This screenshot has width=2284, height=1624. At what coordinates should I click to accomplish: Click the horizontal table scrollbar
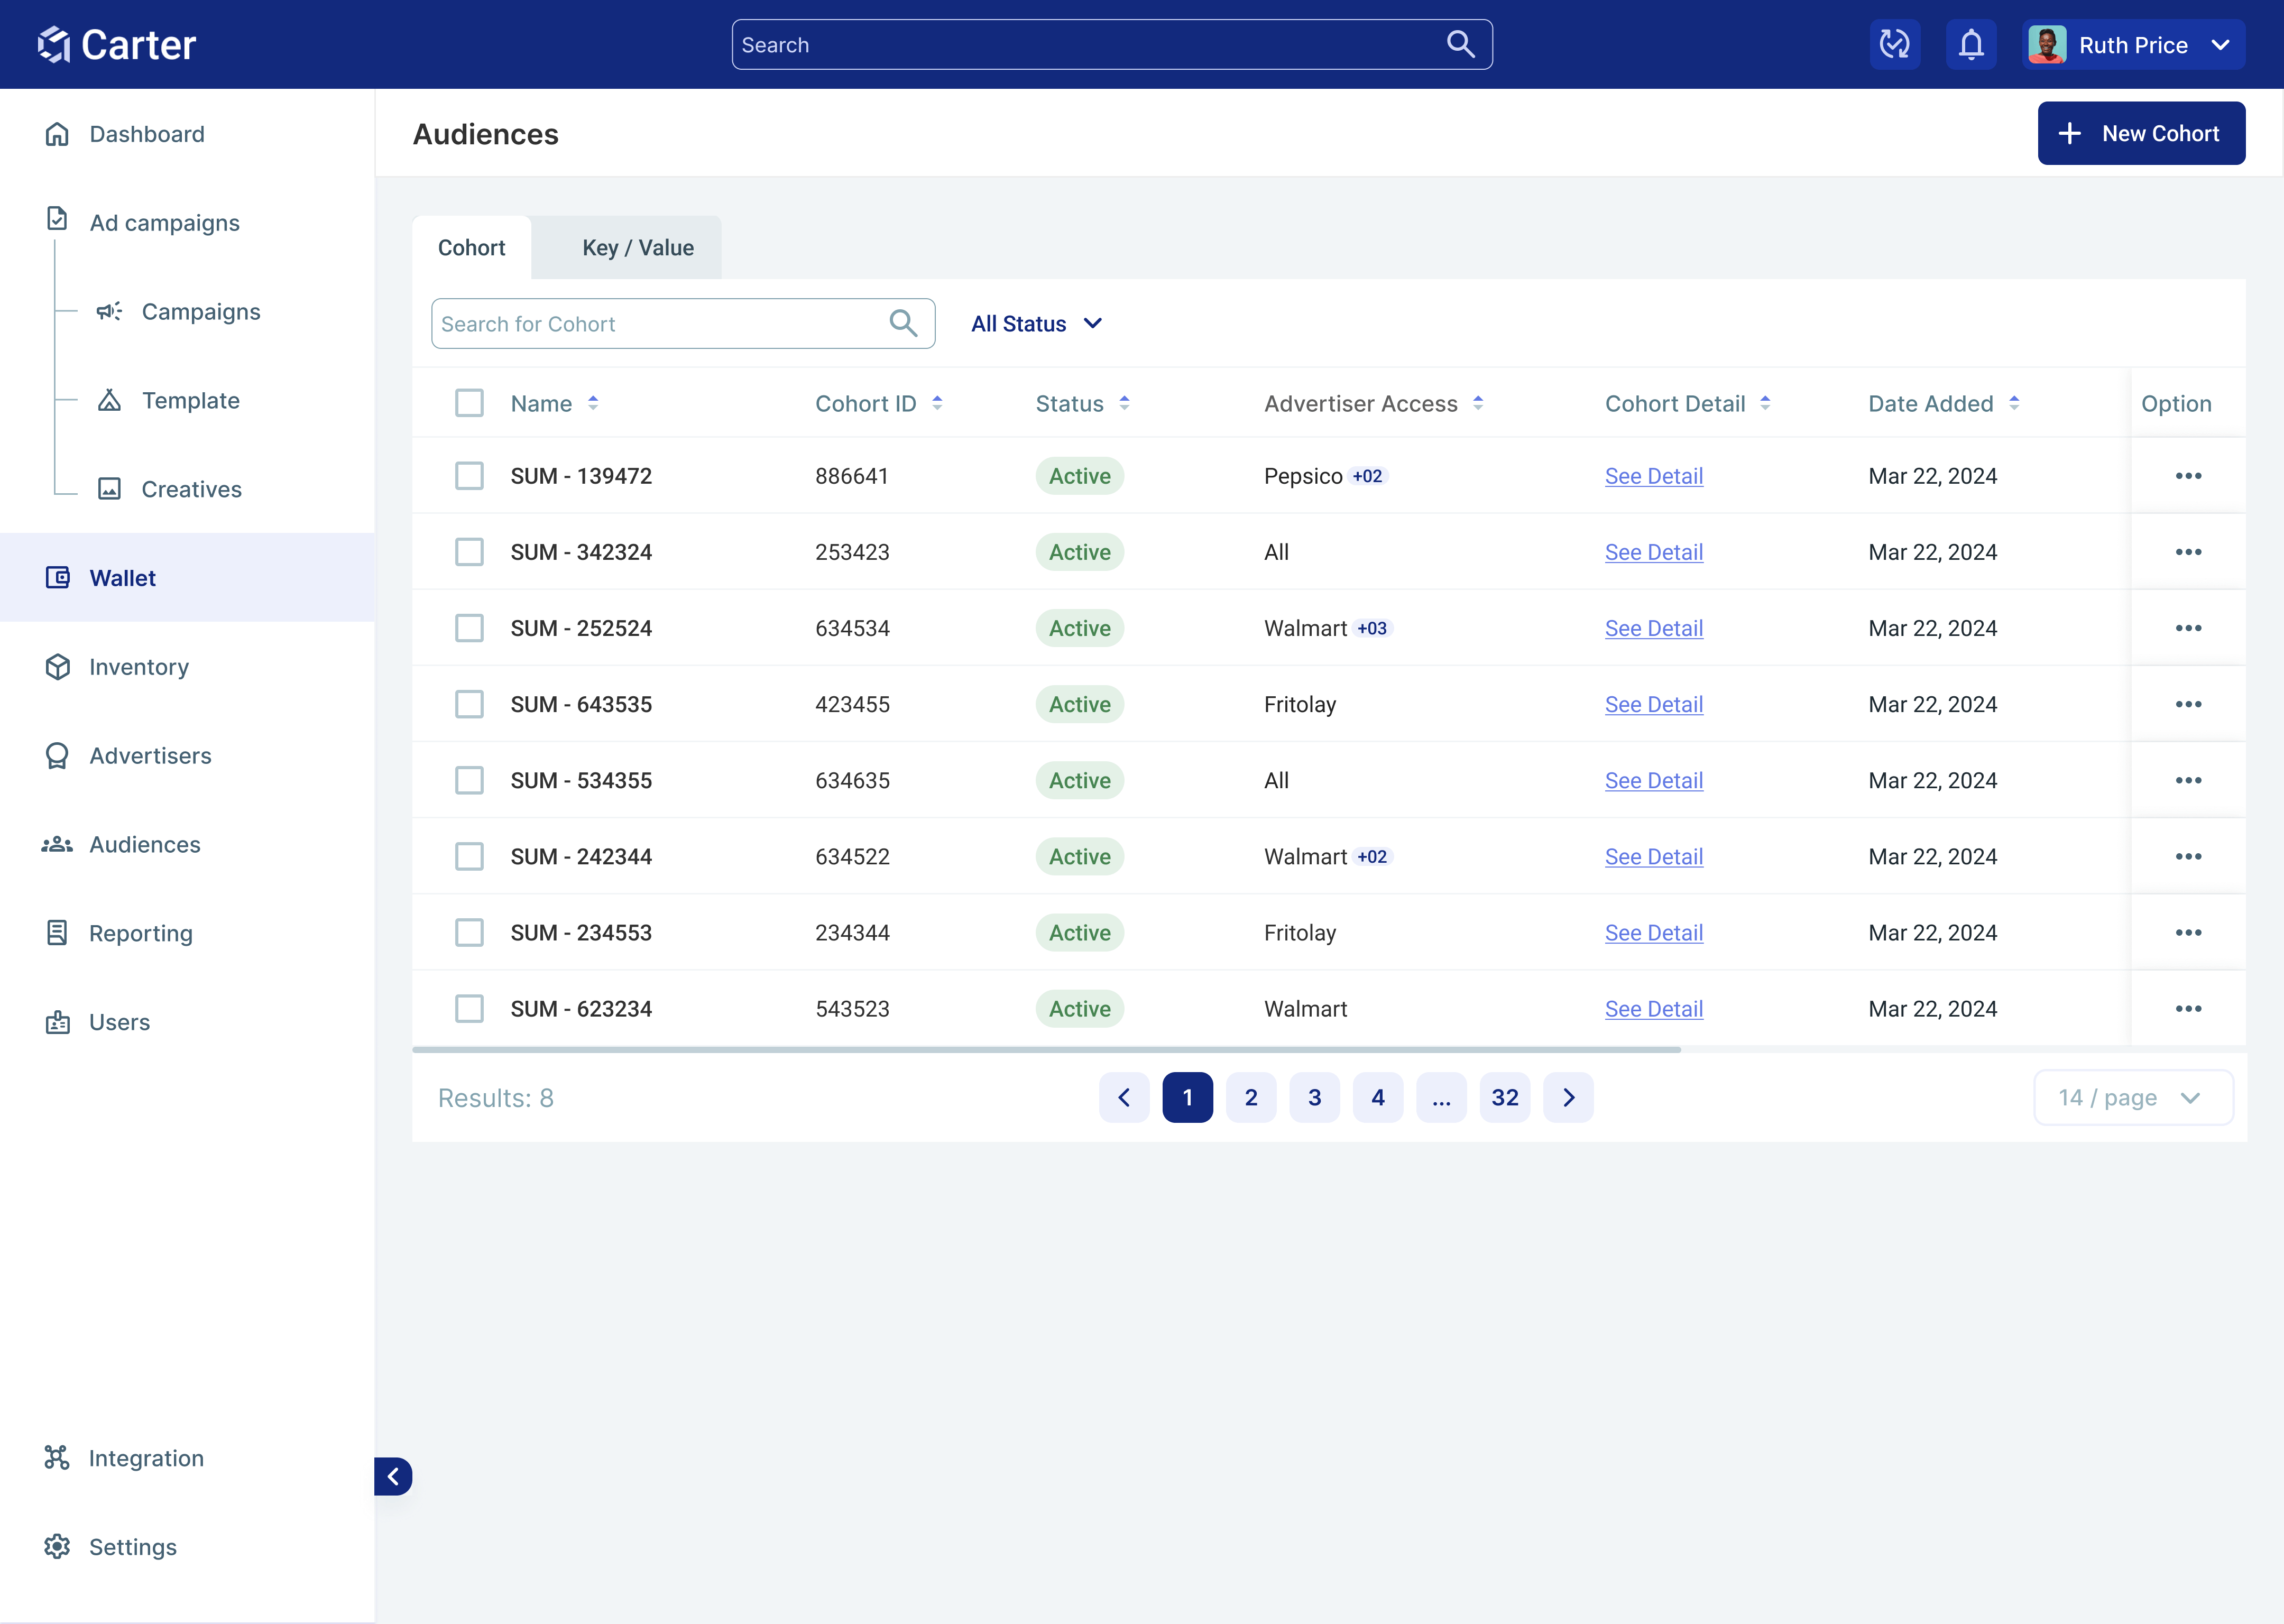1045,1050
